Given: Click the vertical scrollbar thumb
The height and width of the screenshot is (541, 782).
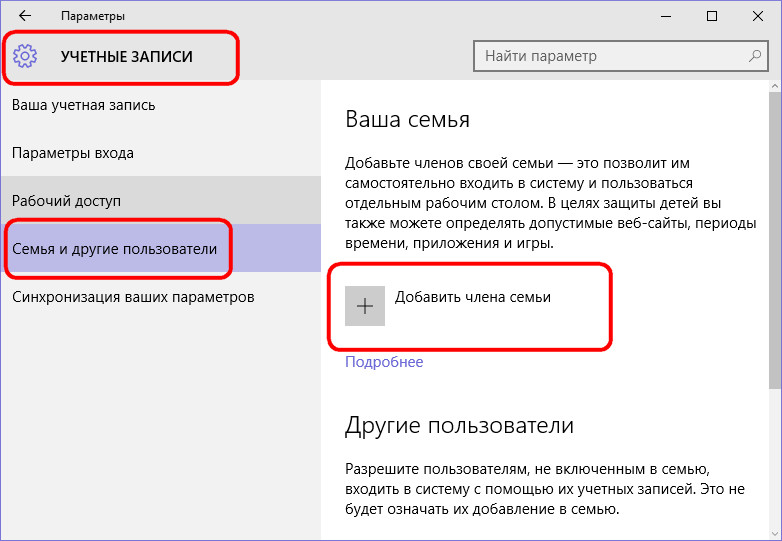Looking at the screenshot, I should [775, 239].
